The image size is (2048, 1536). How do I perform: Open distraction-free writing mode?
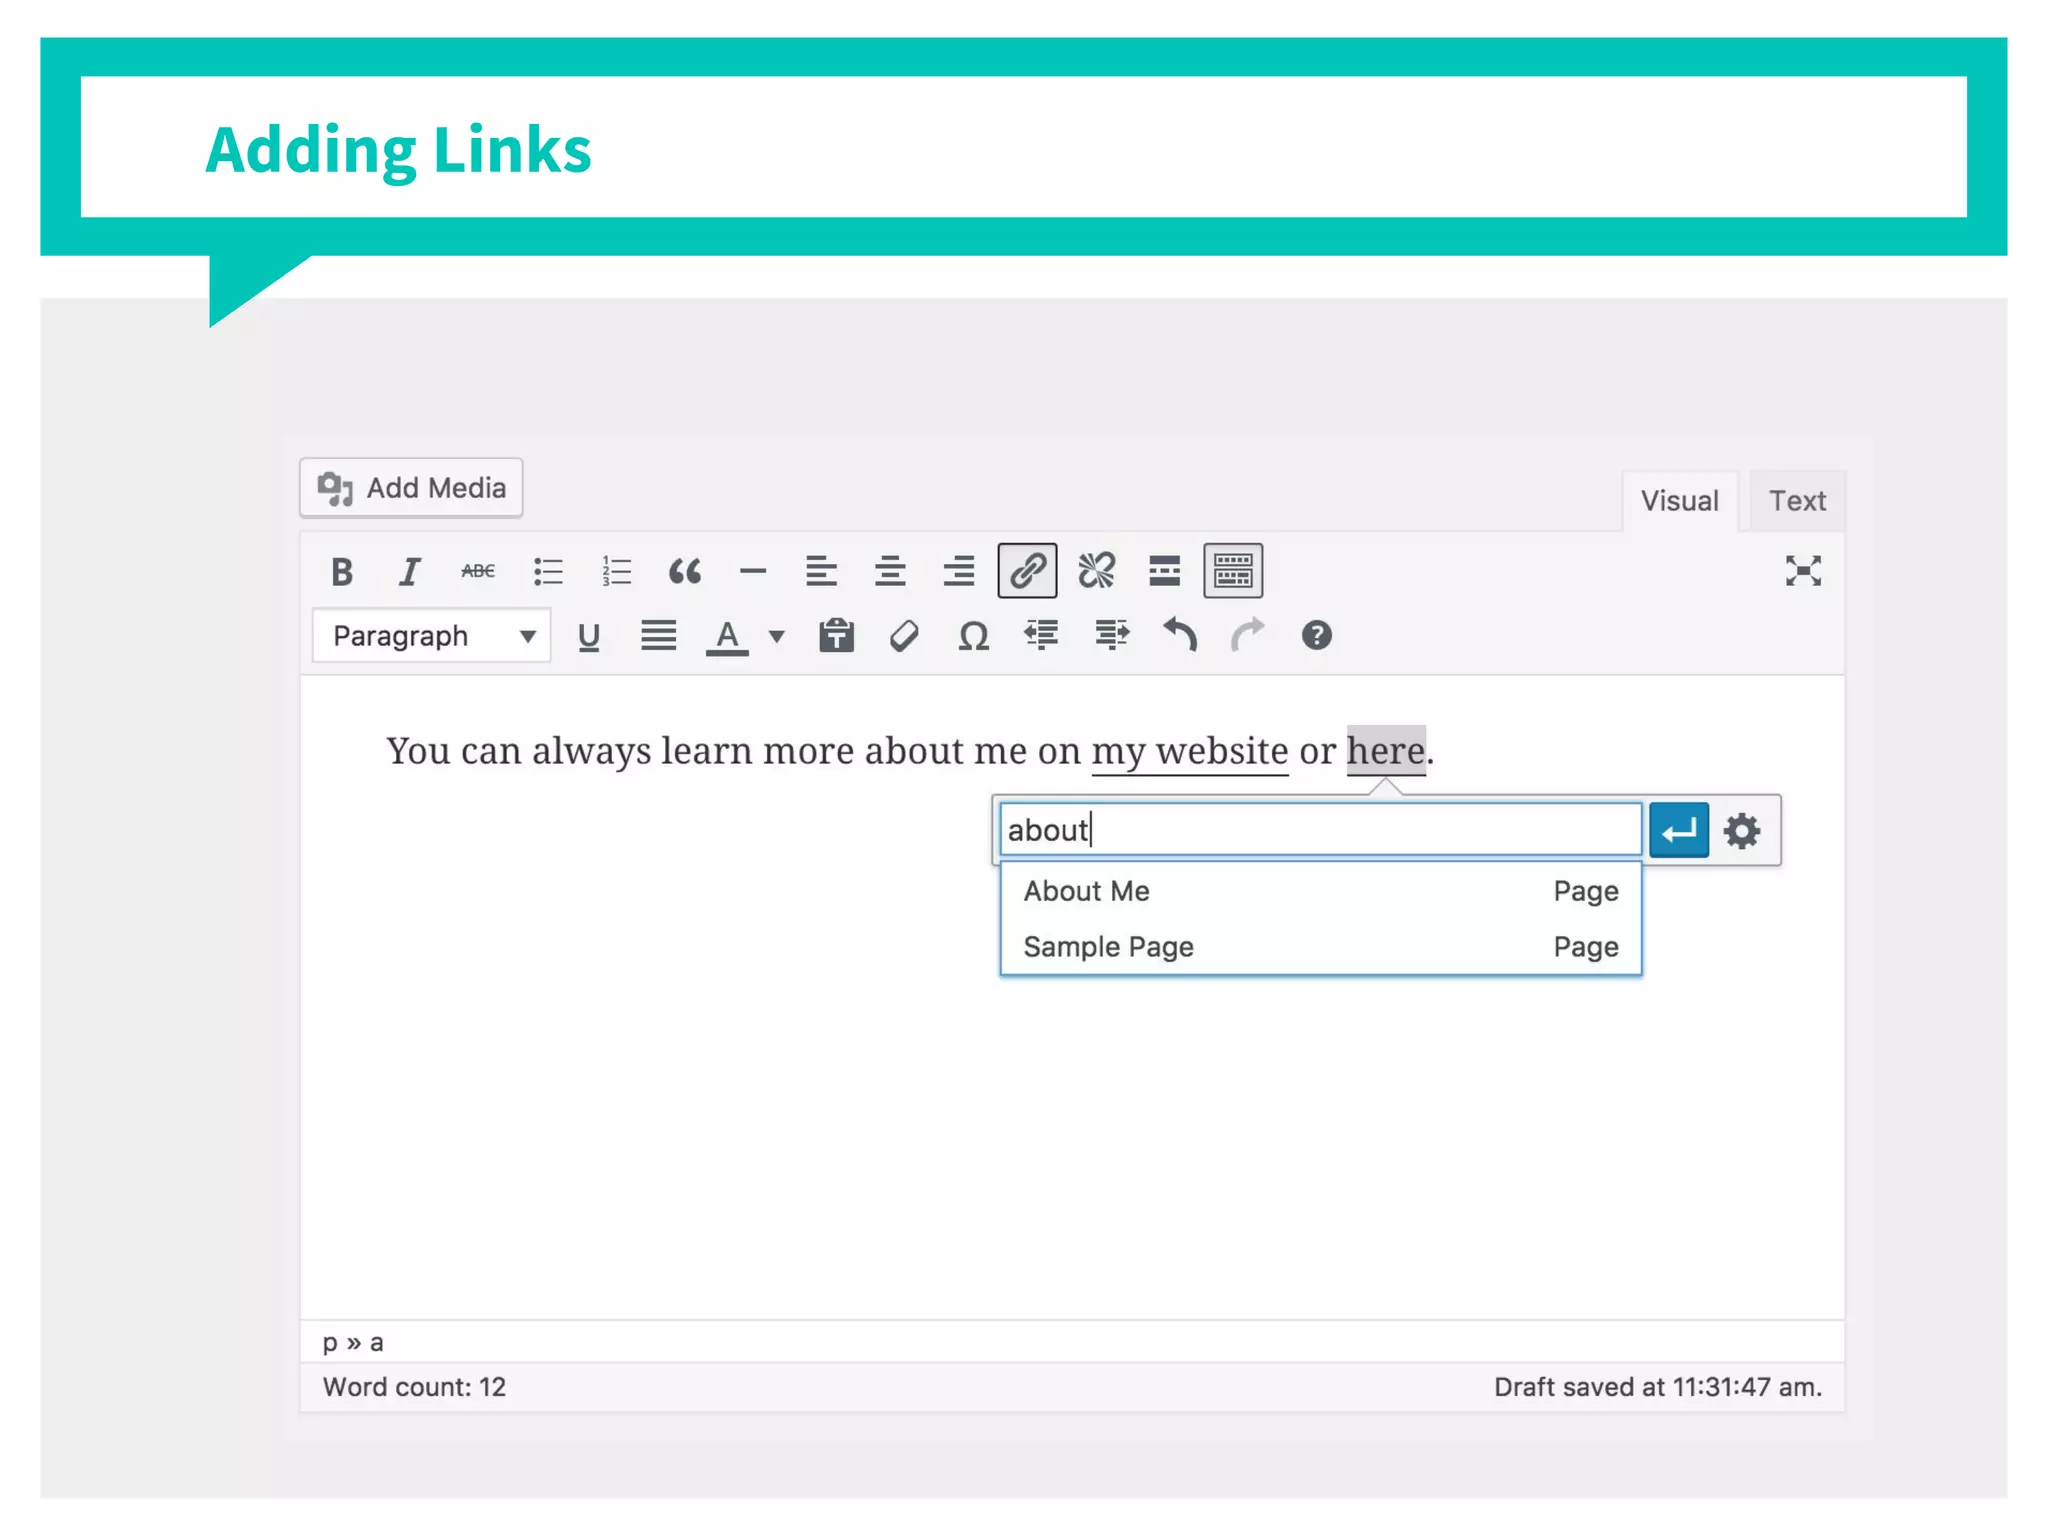pos(1803,571)
